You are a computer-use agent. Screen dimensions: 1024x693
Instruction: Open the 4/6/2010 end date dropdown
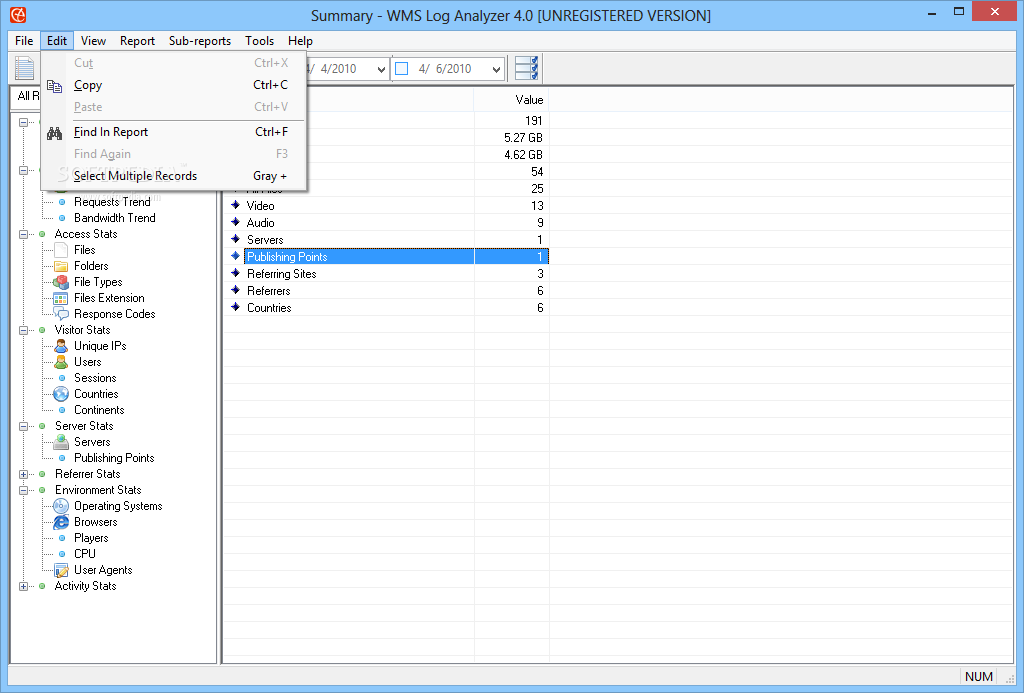(x=496, y=69)
